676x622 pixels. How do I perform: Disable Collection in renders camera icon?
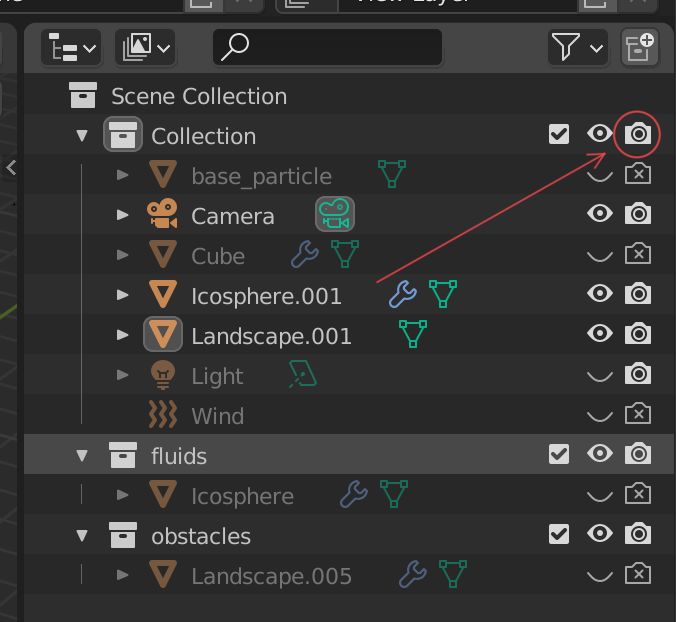[x=638, y=134]
